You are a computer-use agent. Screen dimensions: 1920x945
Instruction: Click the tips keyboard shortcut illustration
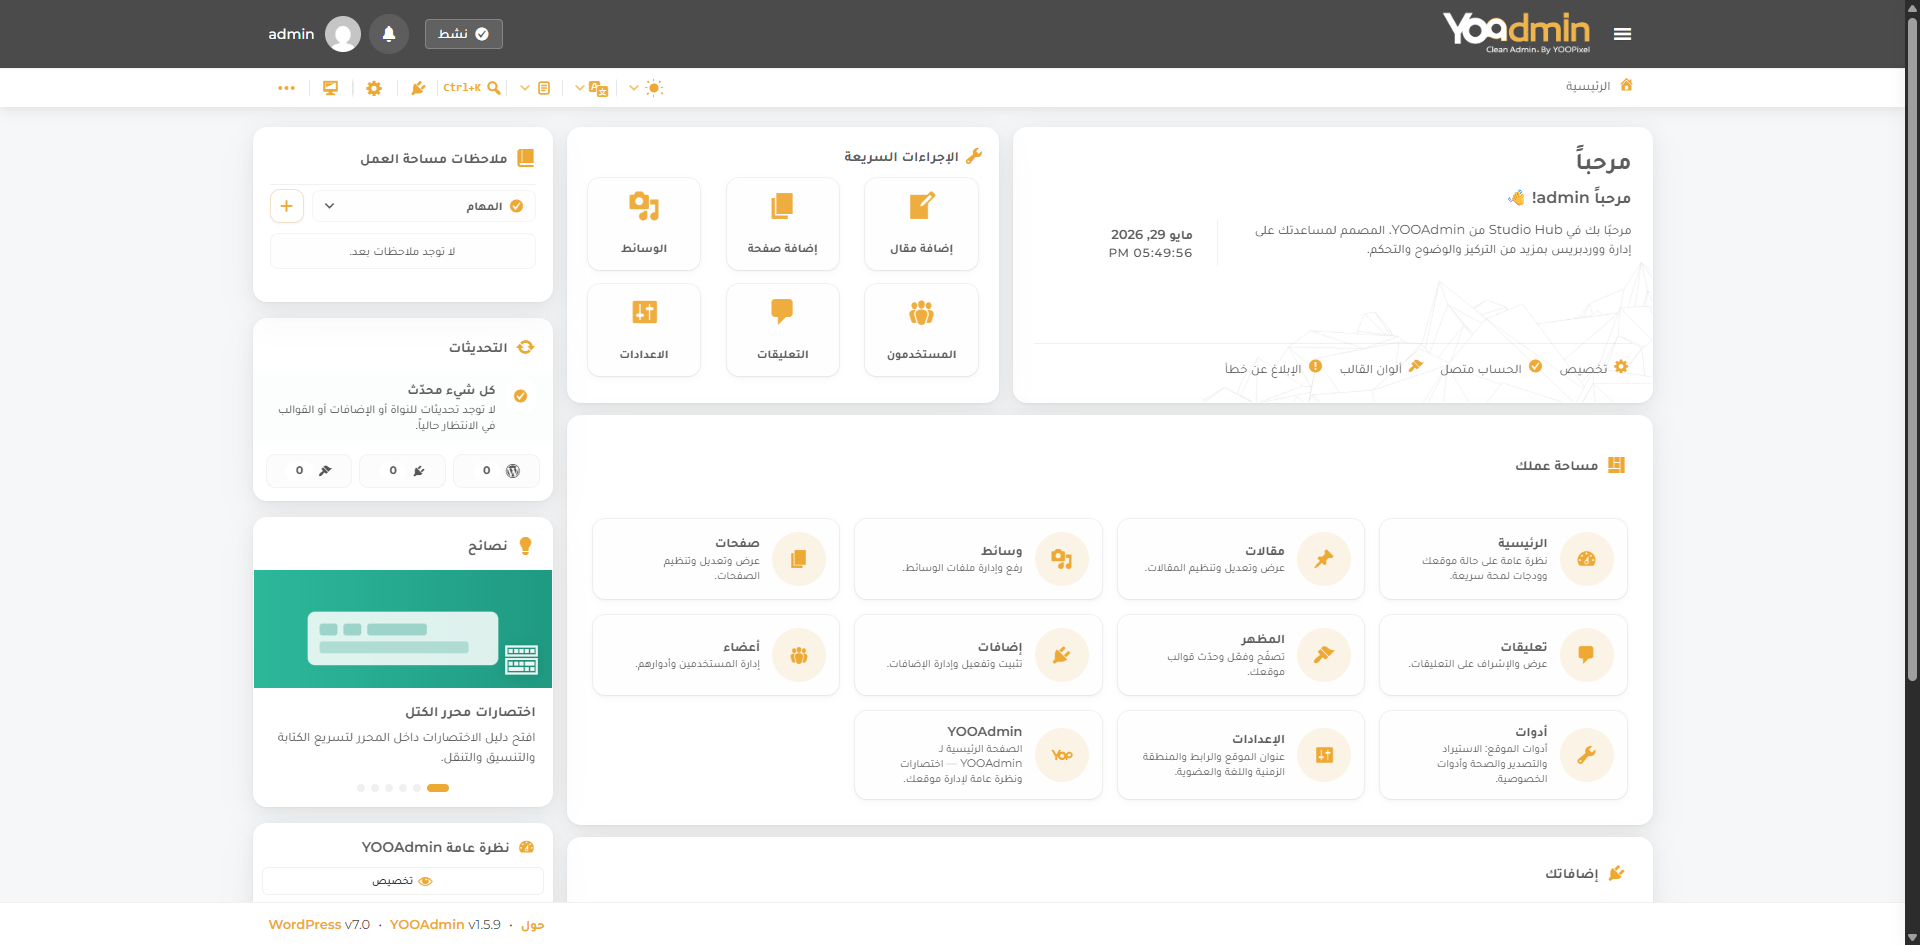pyautogui.click(x=403, y=629)
